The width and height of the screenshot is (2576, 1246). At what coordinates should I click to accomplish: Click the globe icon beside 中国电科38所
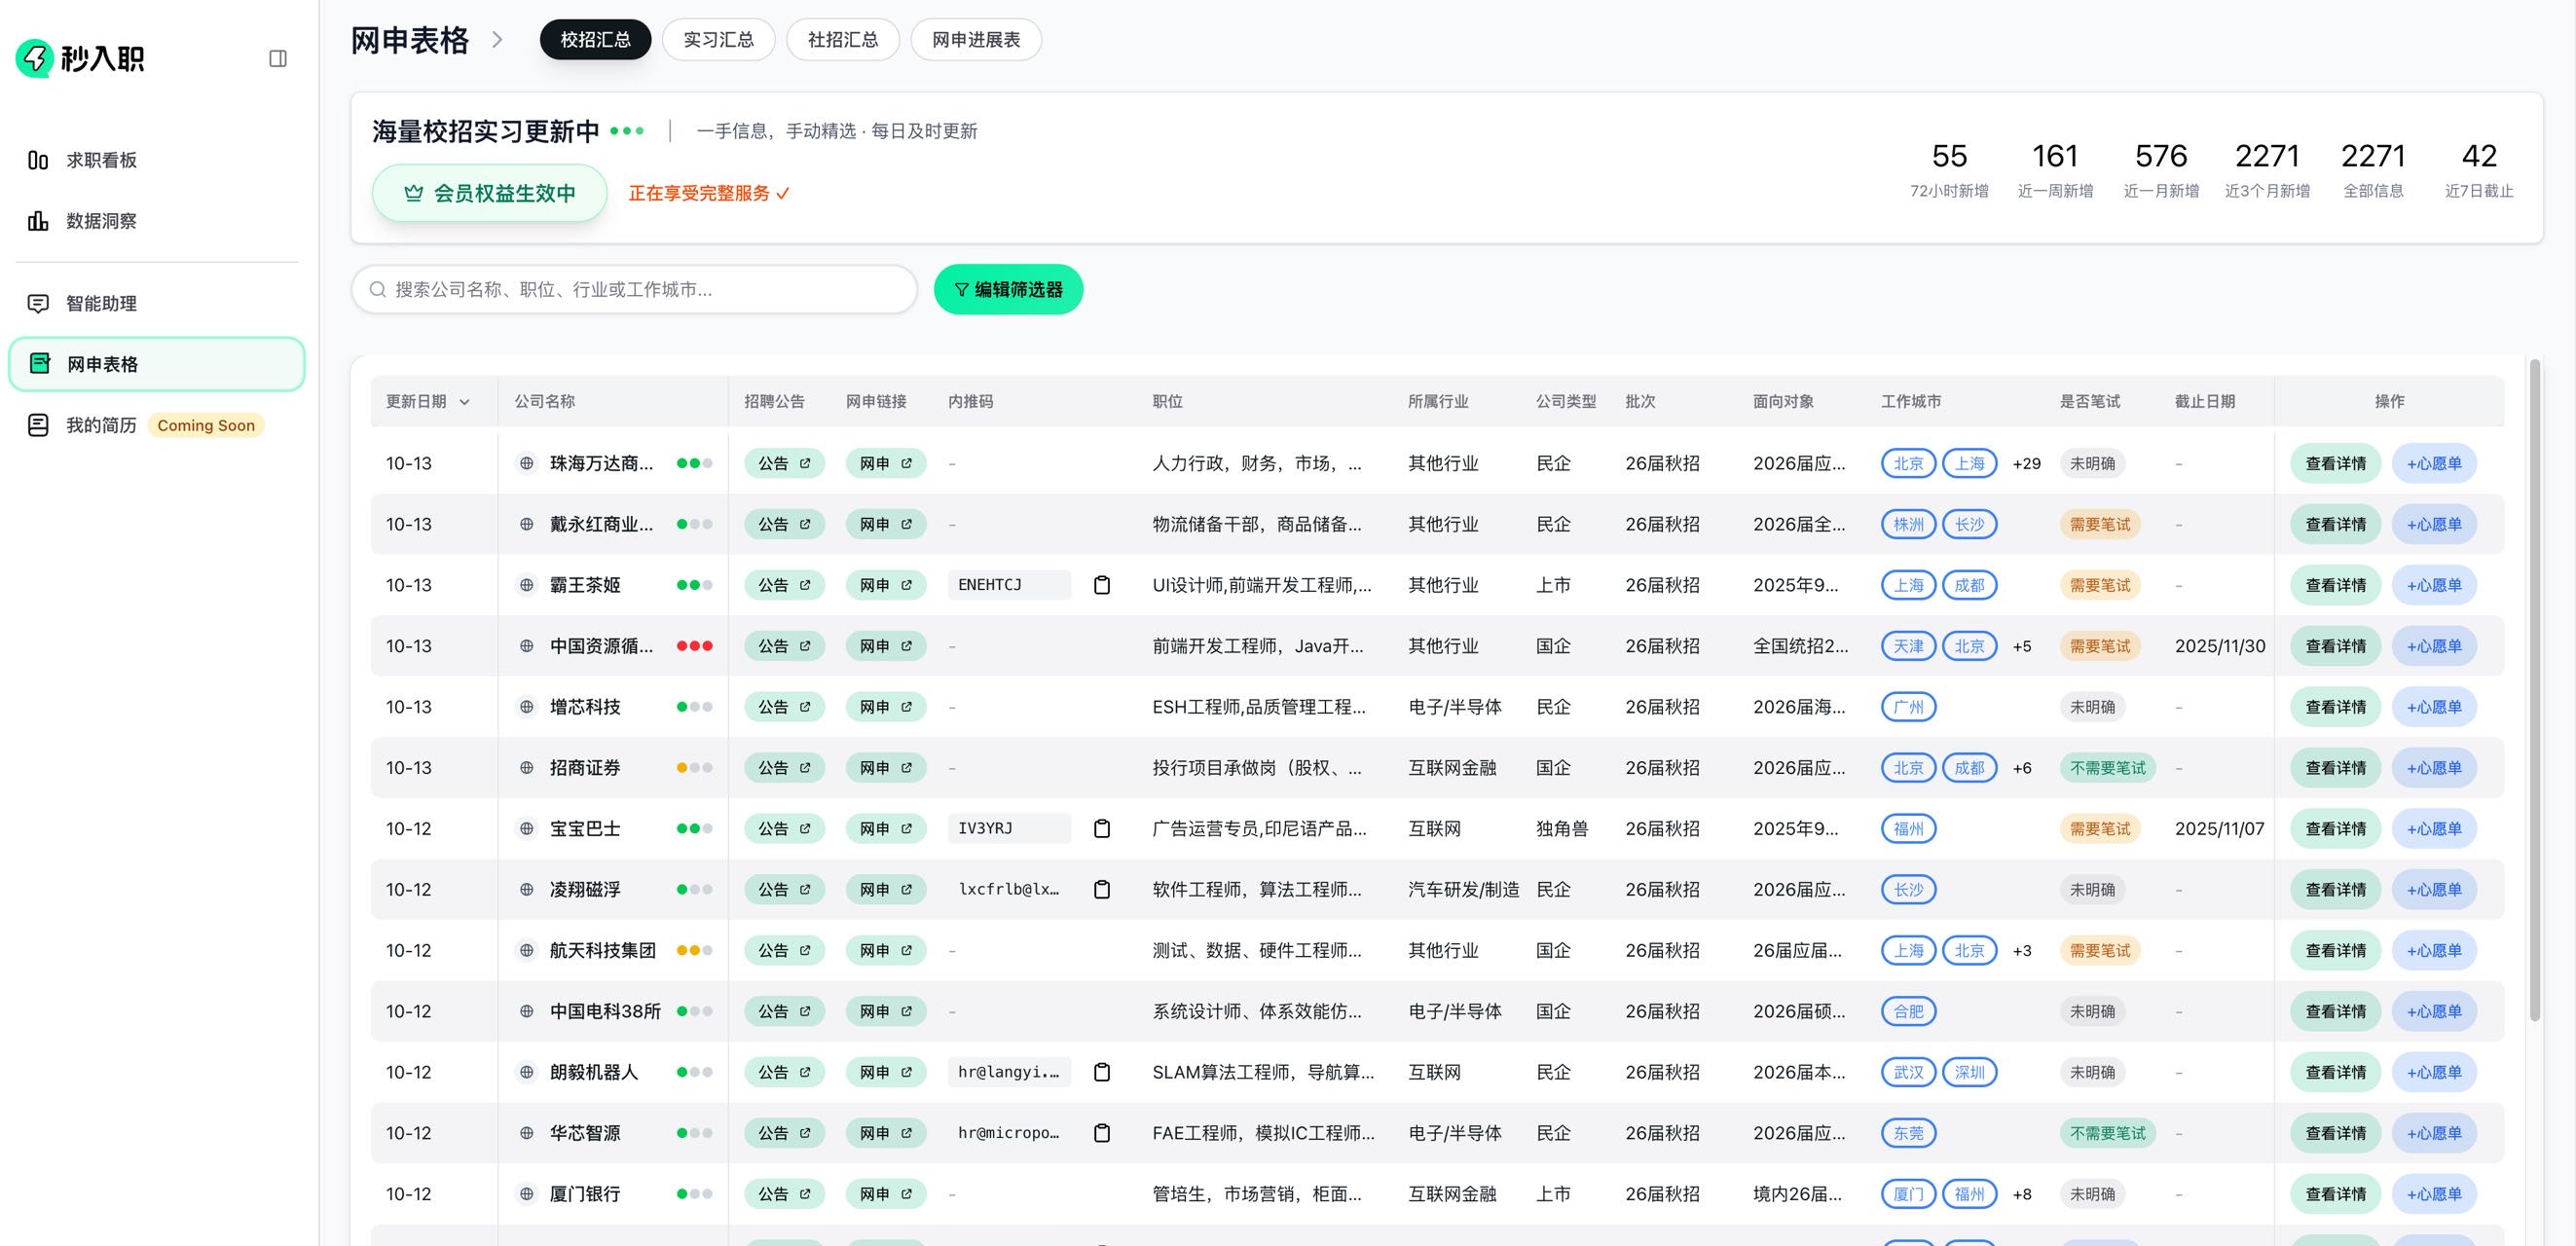tap(526, 1011)
